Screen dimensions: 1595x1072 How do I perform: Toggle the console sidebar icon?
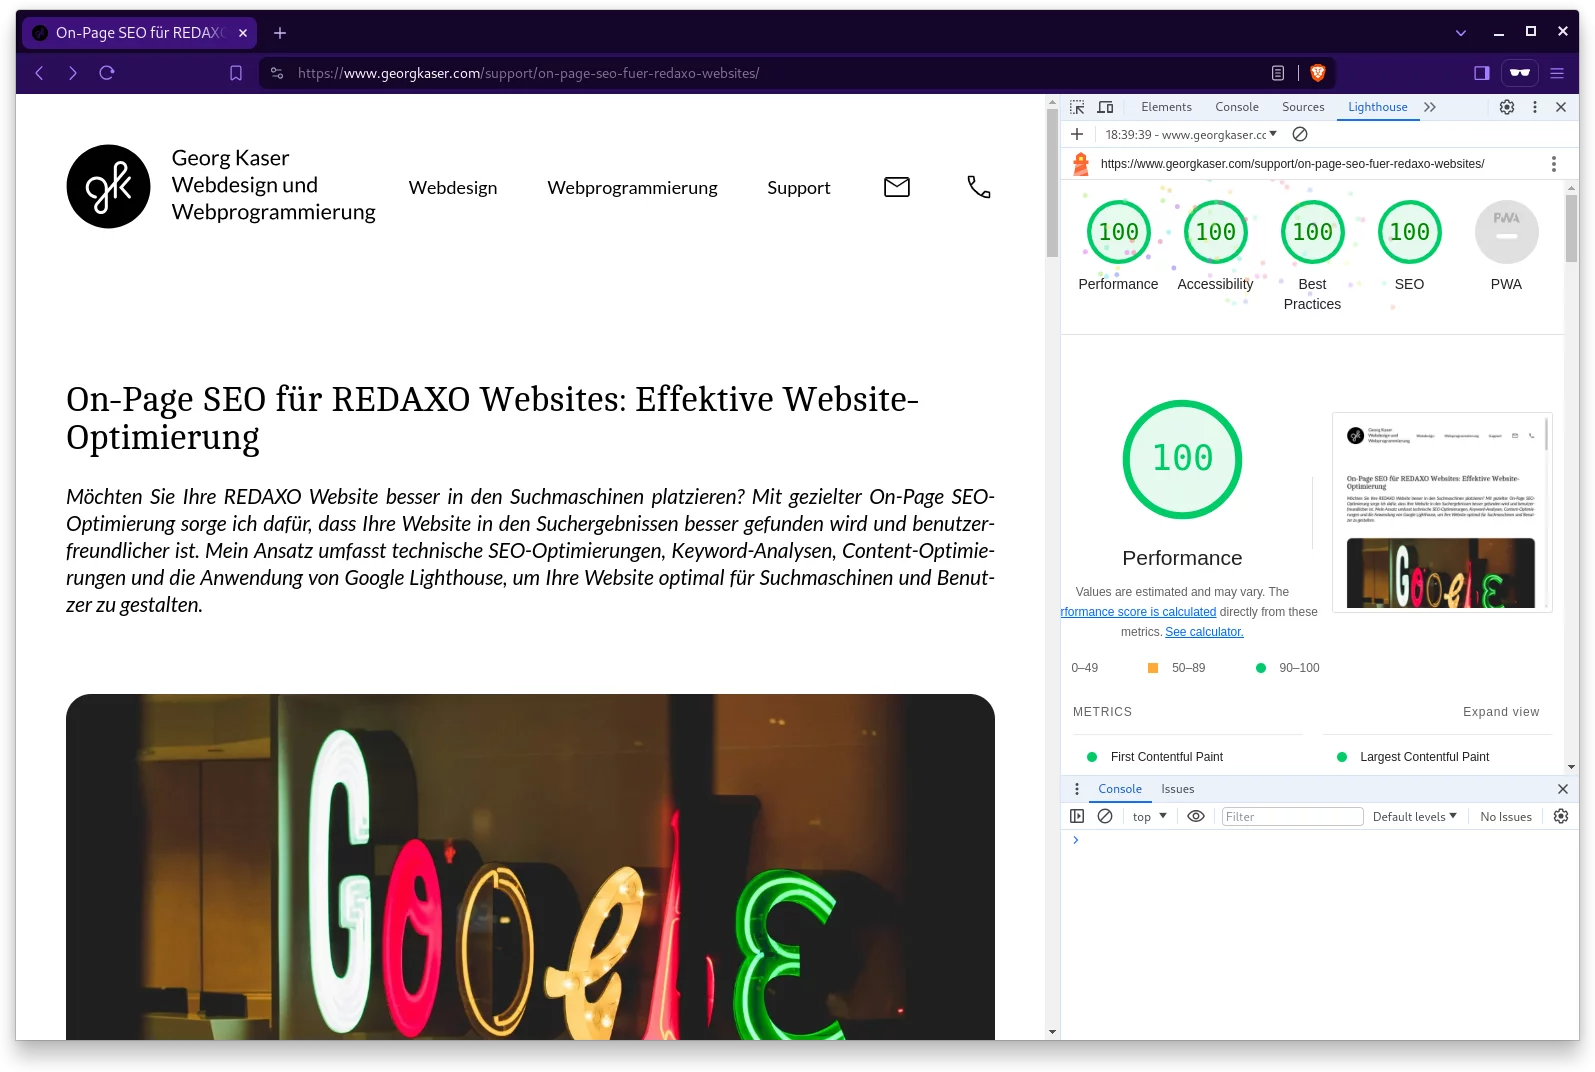(1077, 816)
